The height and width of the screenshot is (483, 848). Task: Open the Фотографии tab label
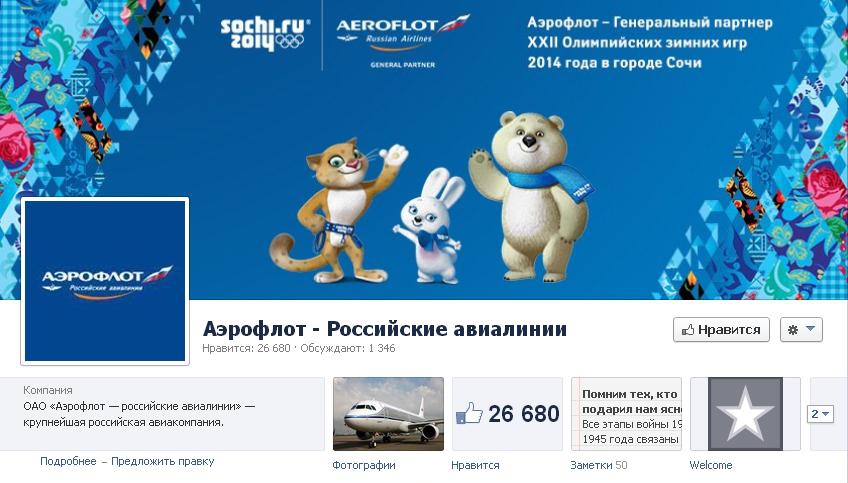[x=363, y=465]
